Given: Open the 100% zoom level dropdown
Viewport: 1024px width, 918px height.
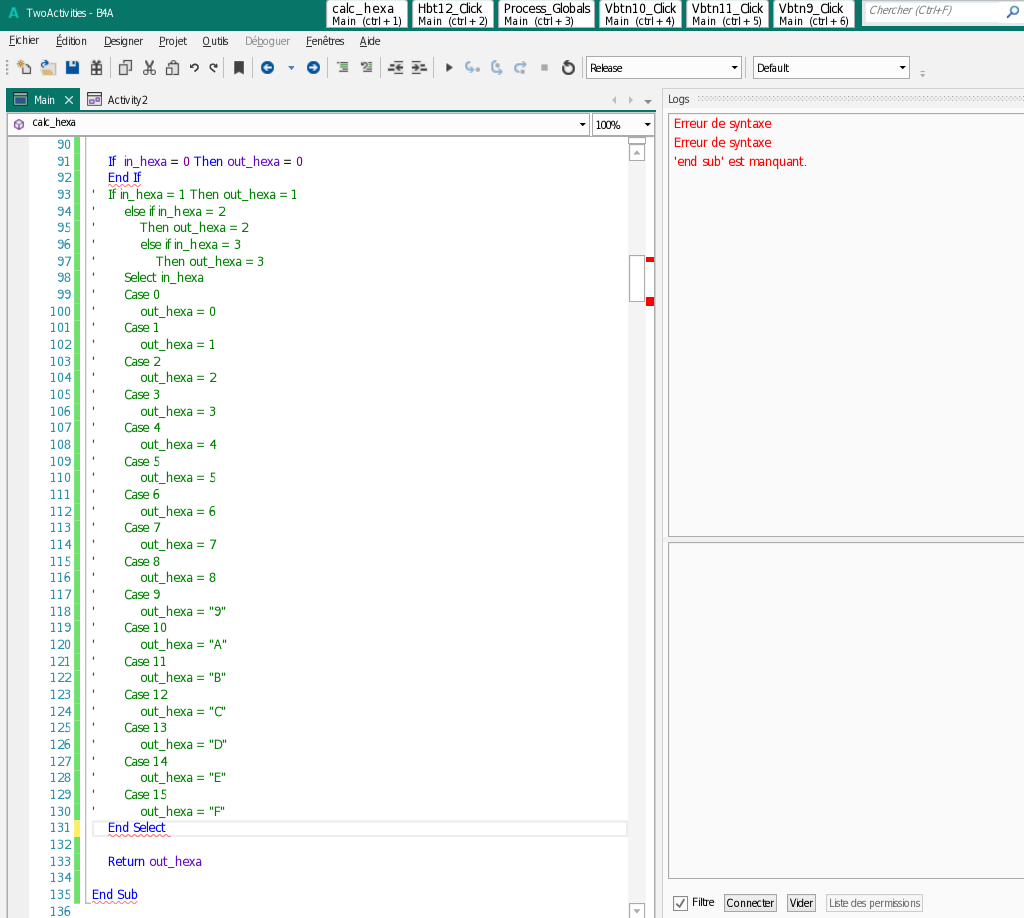Looking at the screenshot, I should pos(647,124).
